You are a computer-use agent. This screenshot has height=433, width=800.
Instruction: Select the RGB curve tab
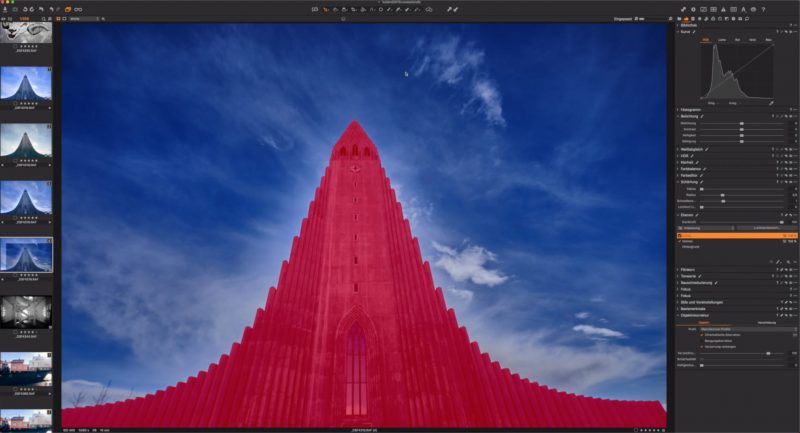click(706, 40)
